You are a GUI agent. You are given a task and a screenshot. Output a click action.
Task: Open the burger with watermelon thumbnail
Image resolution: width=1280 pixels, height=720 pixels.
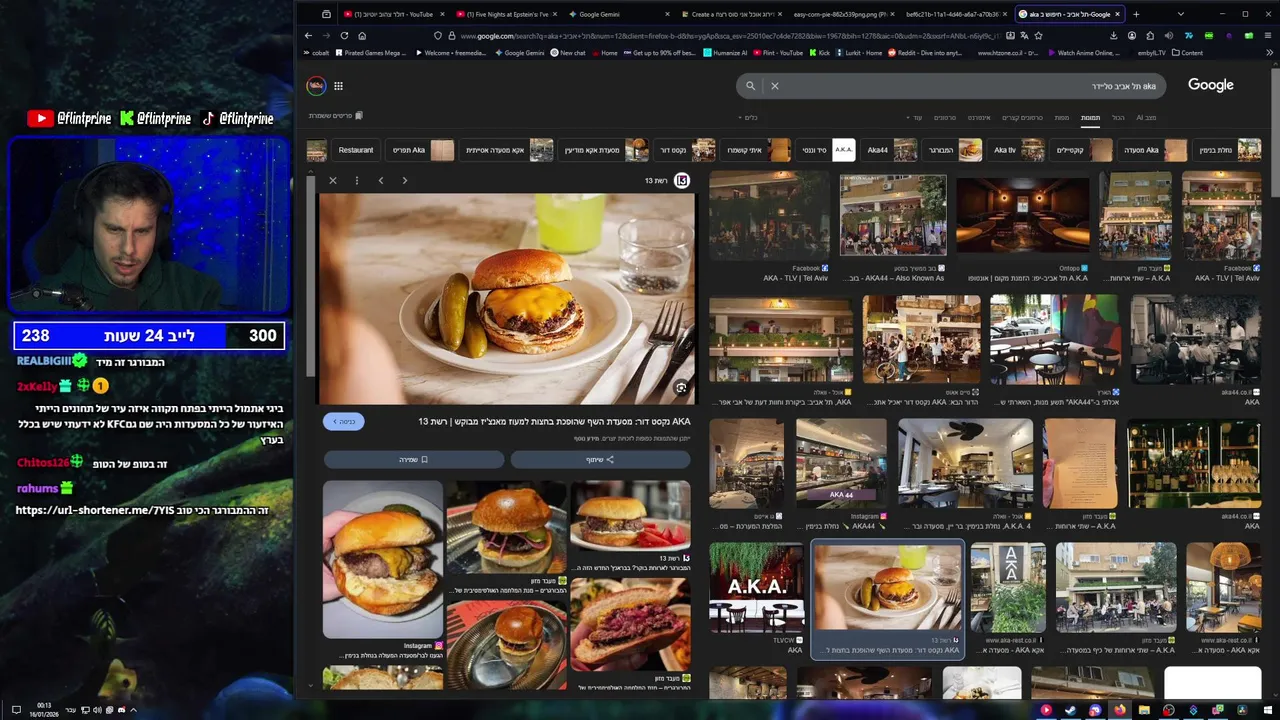pyautogui.click(x=630, y=516)
